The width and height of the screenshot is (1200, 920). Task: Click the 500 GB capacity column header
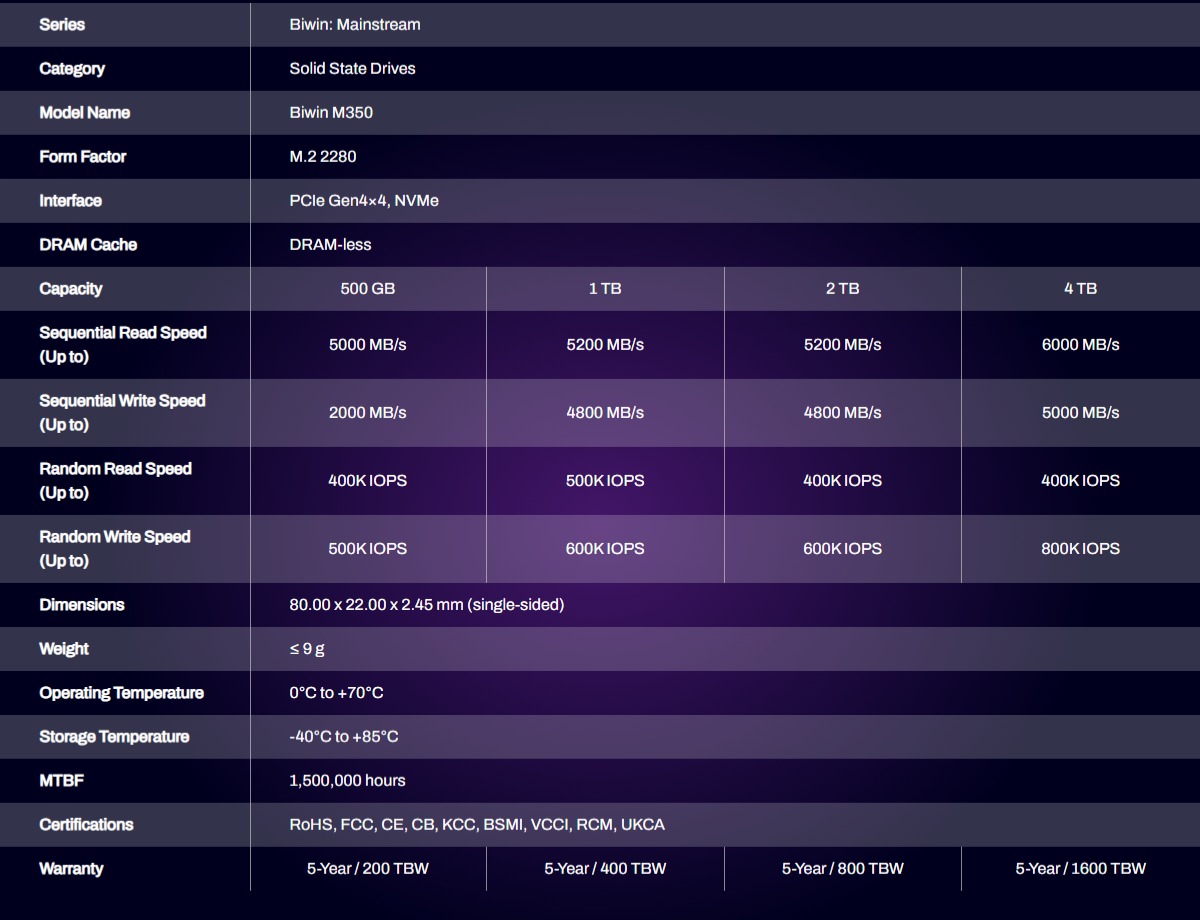pos(368,289)
